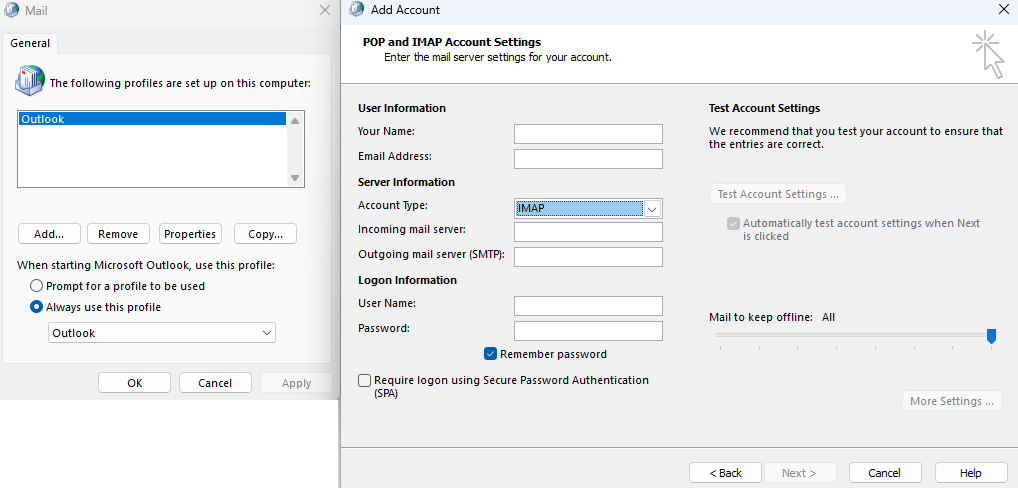The image size is (1018, 488).
Task: Click the profile list scroll up arrow
Action: [295, 121]
